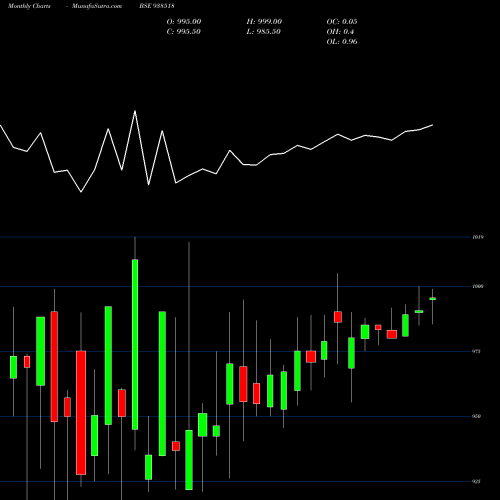The image size is (500, 500).
Task: Select the close value 'C: 995.50'
Action: [184, 32]
